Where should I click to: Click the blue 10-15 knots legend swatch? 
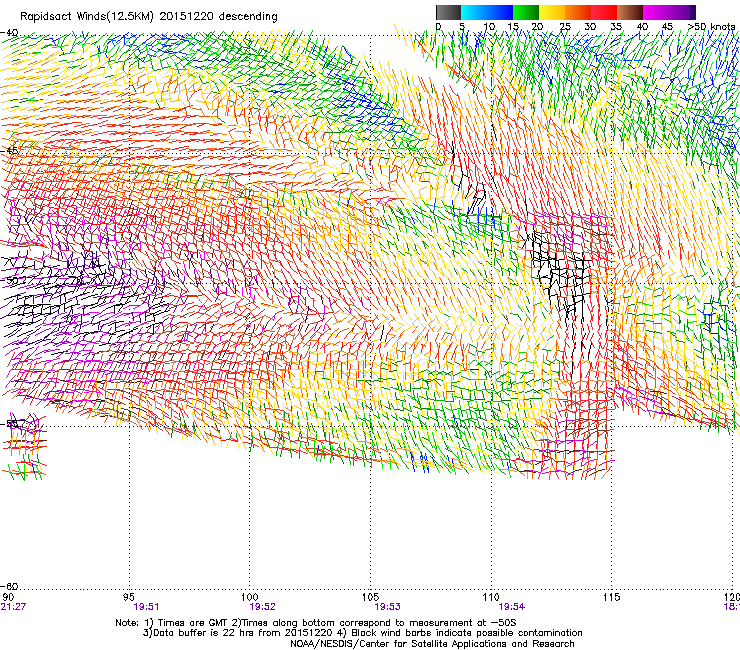[x=500, y=12]
